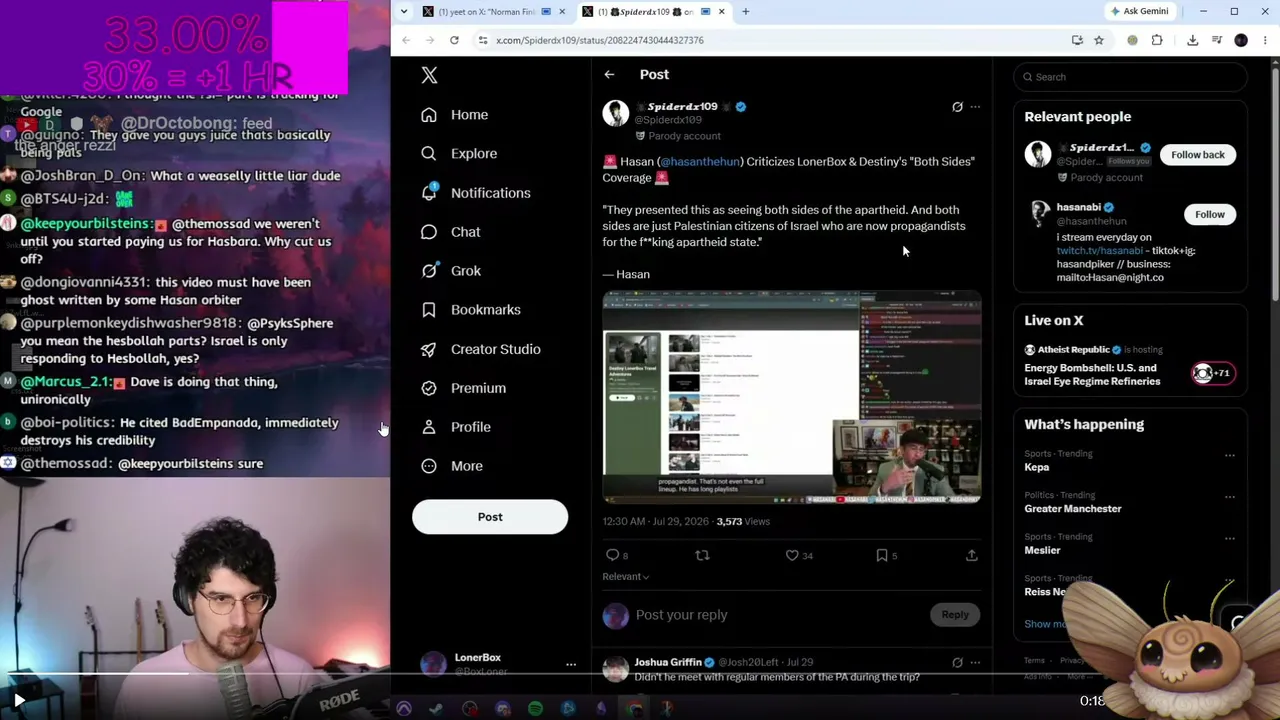
Task: Open more options for Meslier trend
Action: [x=1230, y=539]
